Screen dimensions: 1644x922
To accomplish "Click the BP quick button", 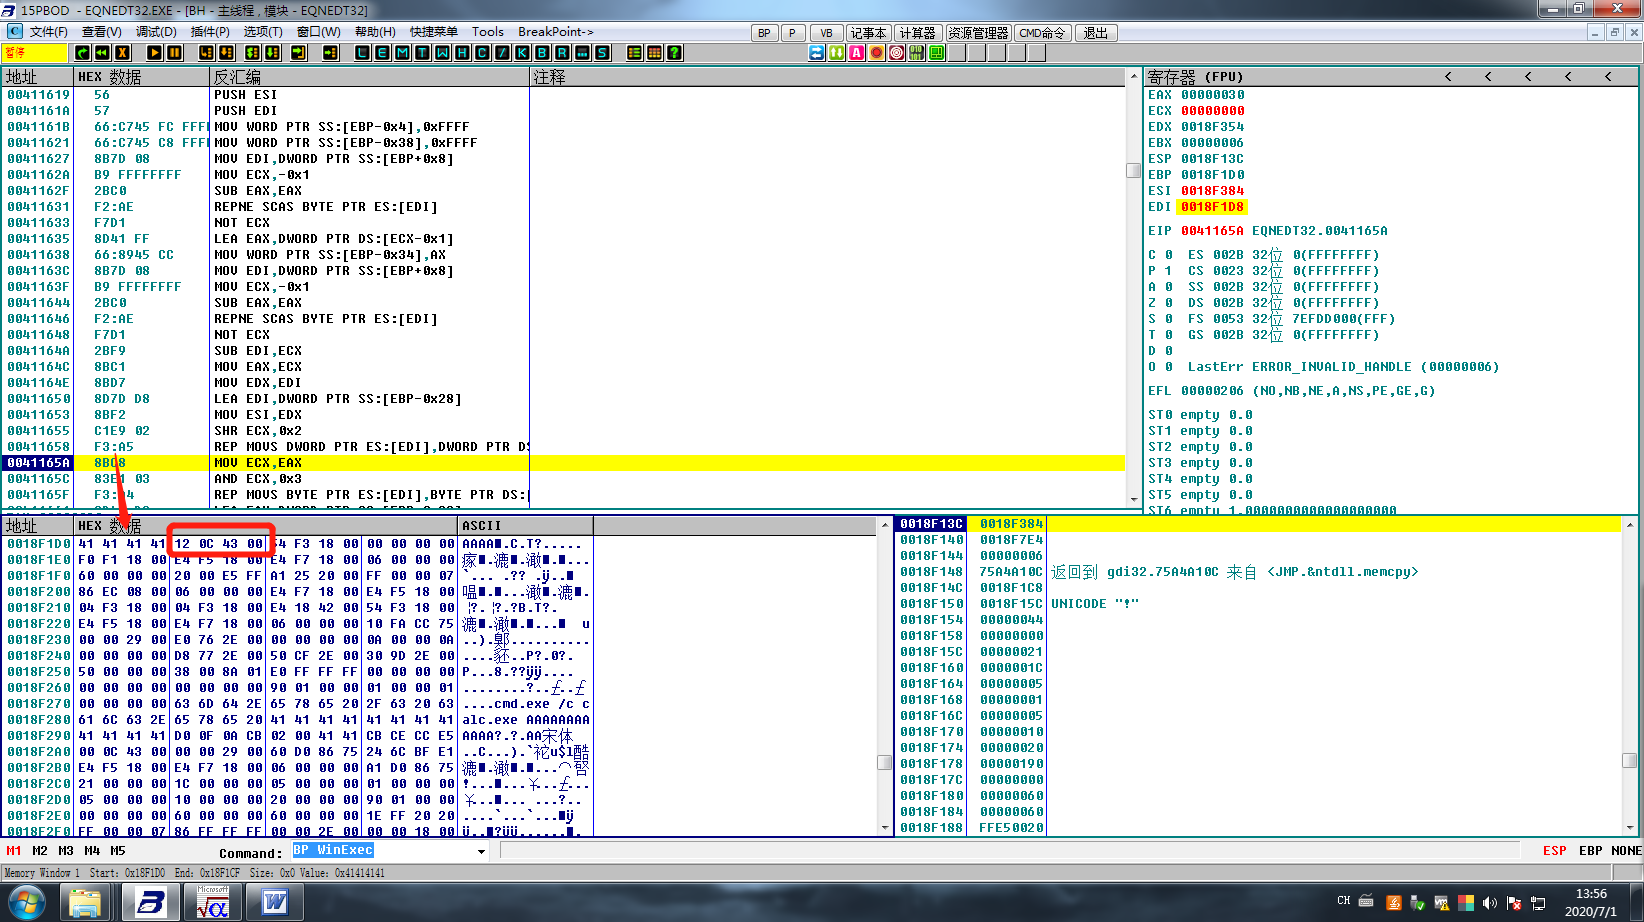I will [764, 33].
